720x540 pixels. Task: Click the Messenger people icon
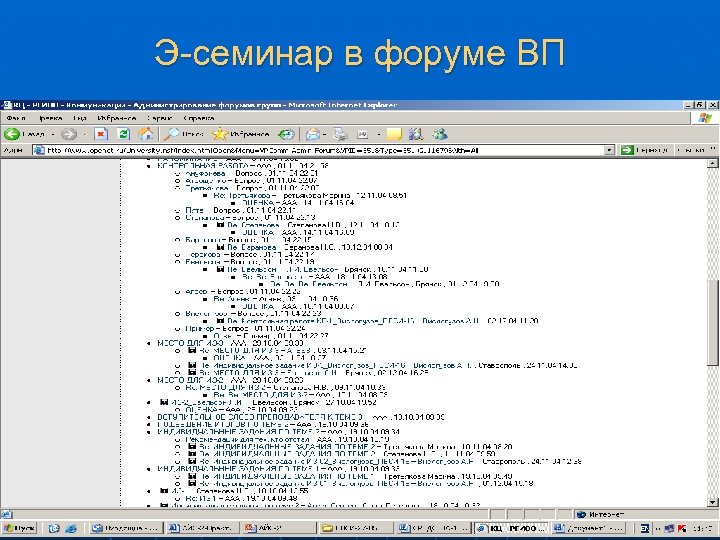(x=439, y=134)
